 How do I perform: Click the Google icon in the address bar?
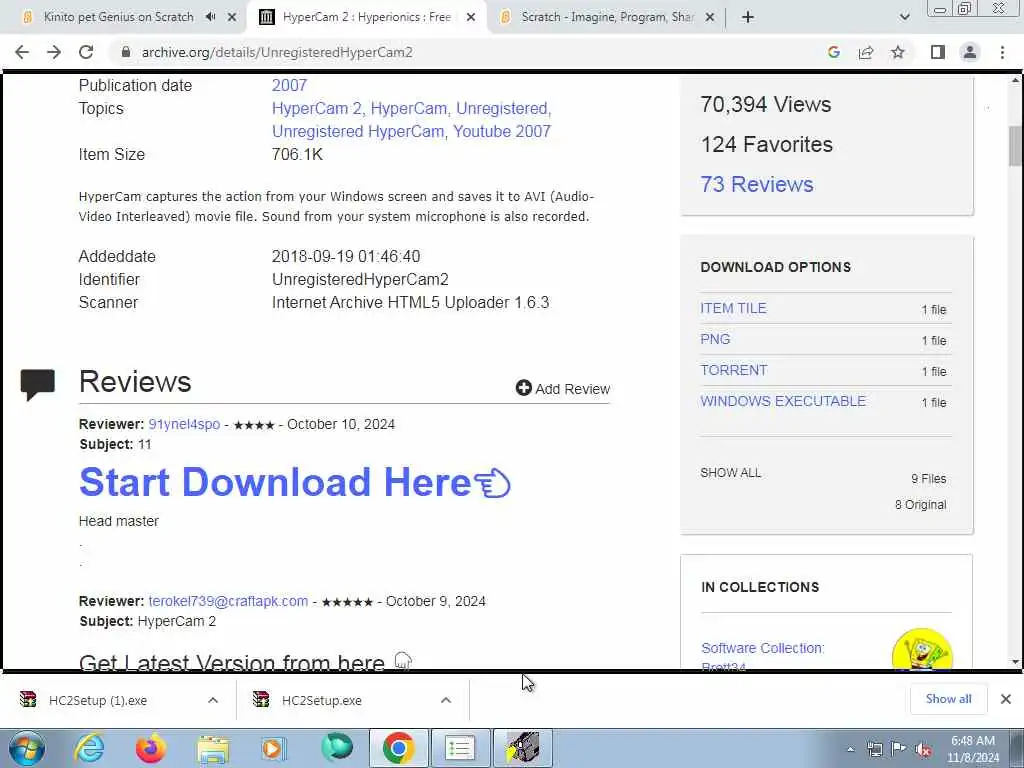click(833, 52)
